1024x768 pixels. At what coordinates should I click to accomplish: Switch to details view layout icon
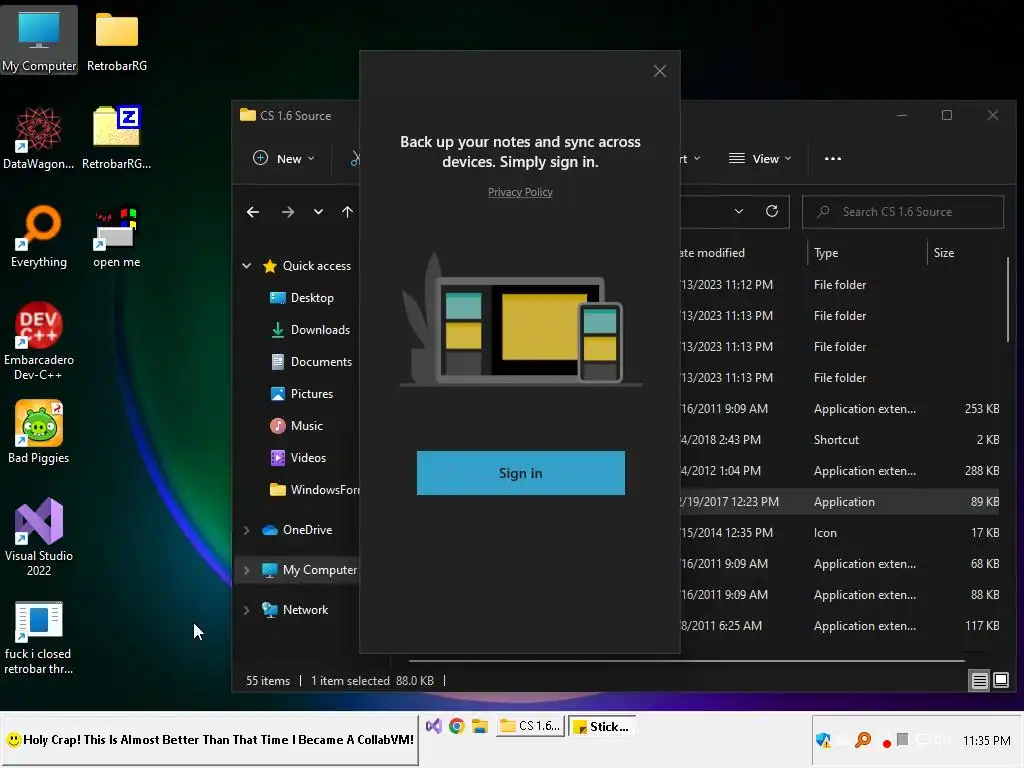click(x=980, y=680)
